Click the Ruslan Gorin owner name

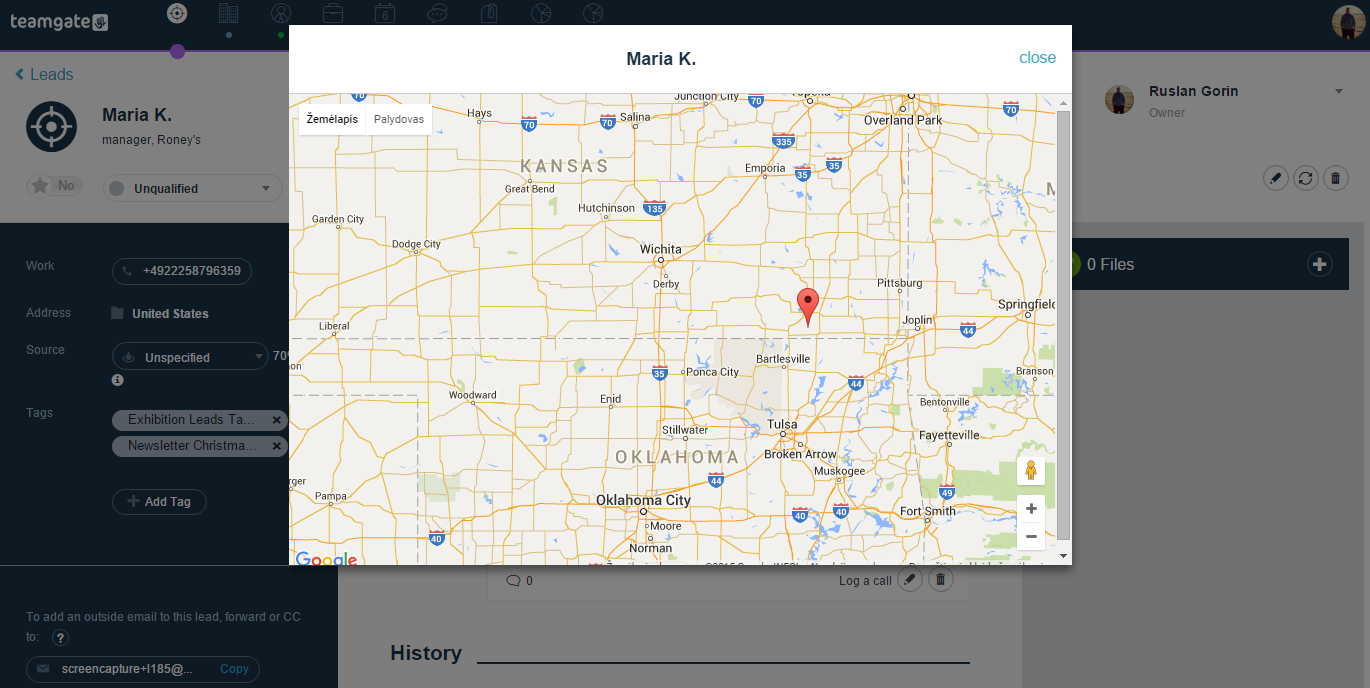(1193, 91)
